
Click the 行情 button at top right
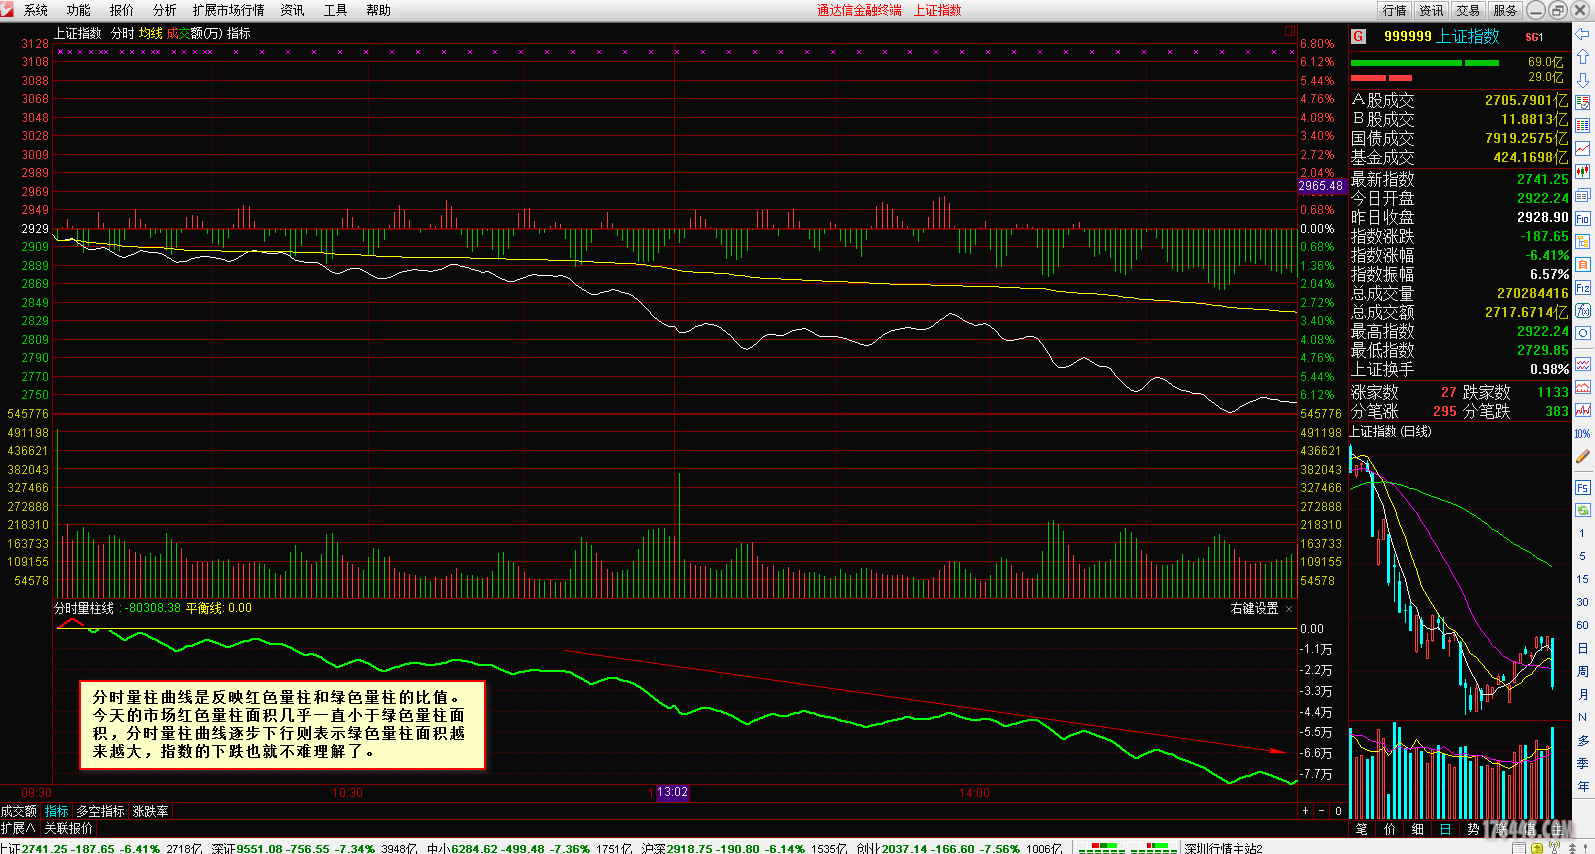pos(1394,10)
